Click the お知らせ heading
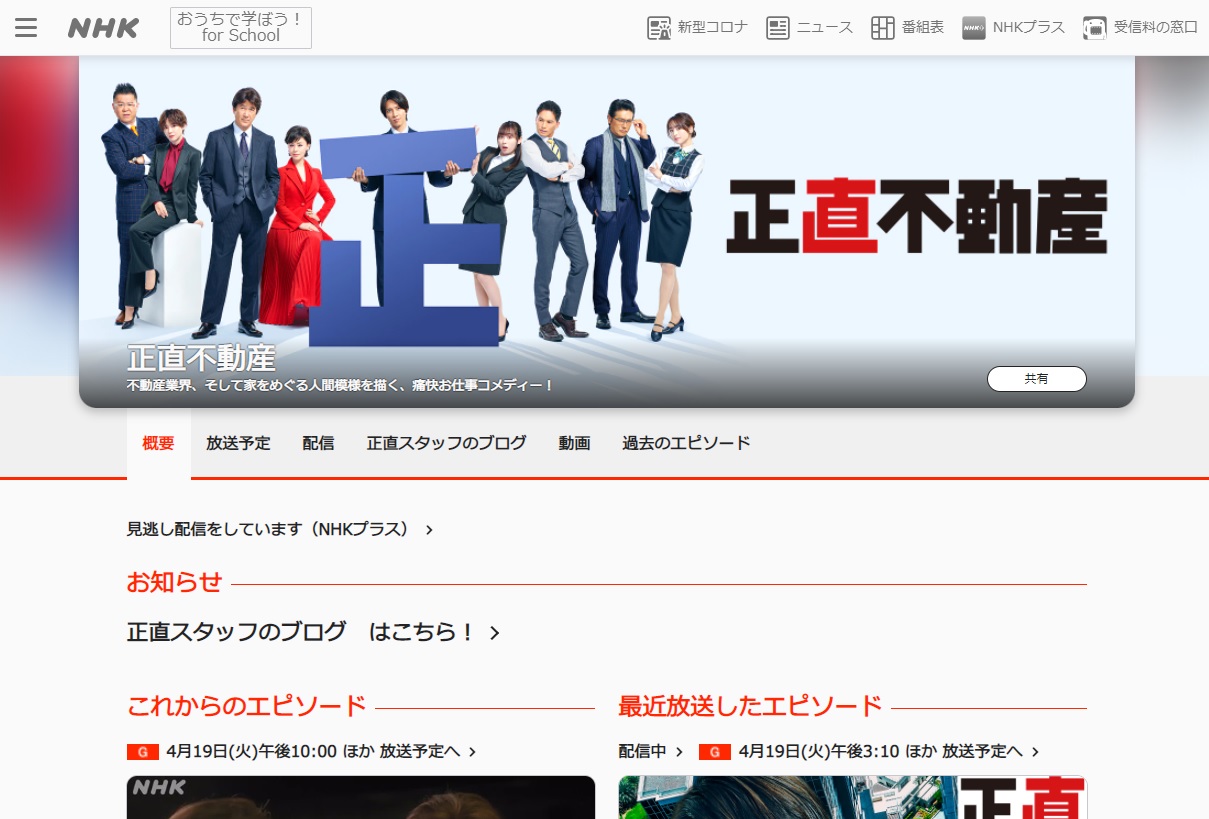1209x819 pixels. pyautogui.click(x=174, y=582)
